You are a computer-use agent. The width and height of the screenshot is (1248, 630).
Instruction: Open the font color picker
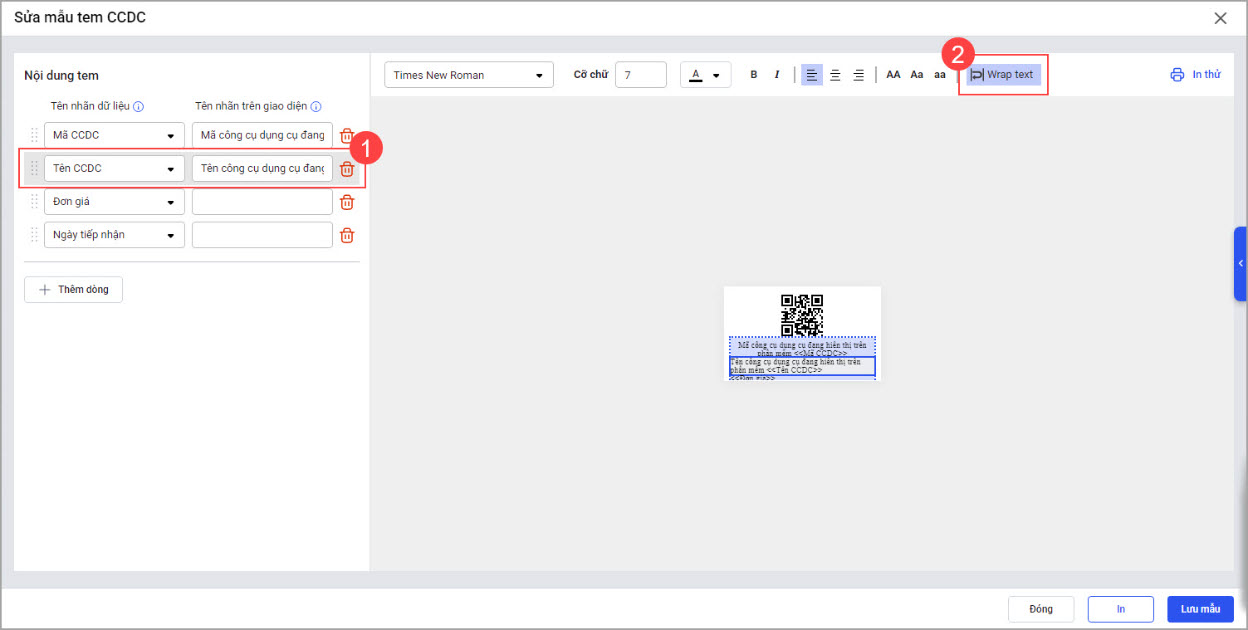[x=705, y=75]
